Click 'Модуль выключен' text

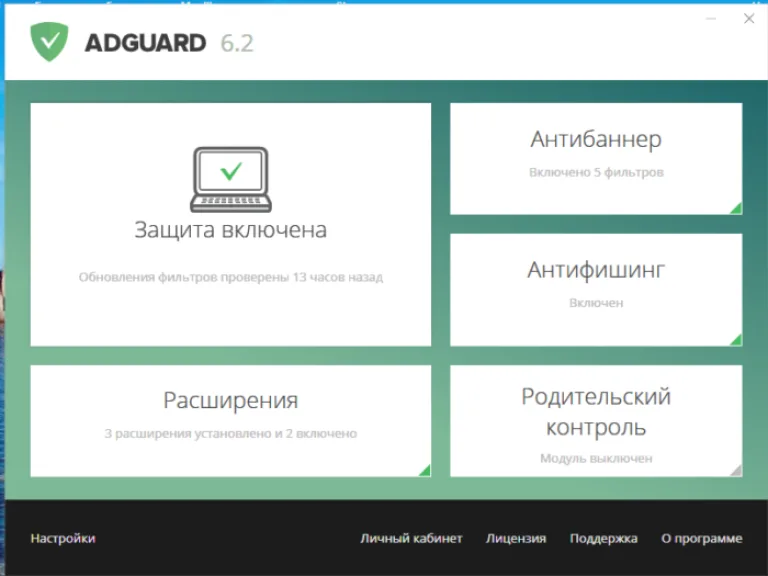(596, 458)
